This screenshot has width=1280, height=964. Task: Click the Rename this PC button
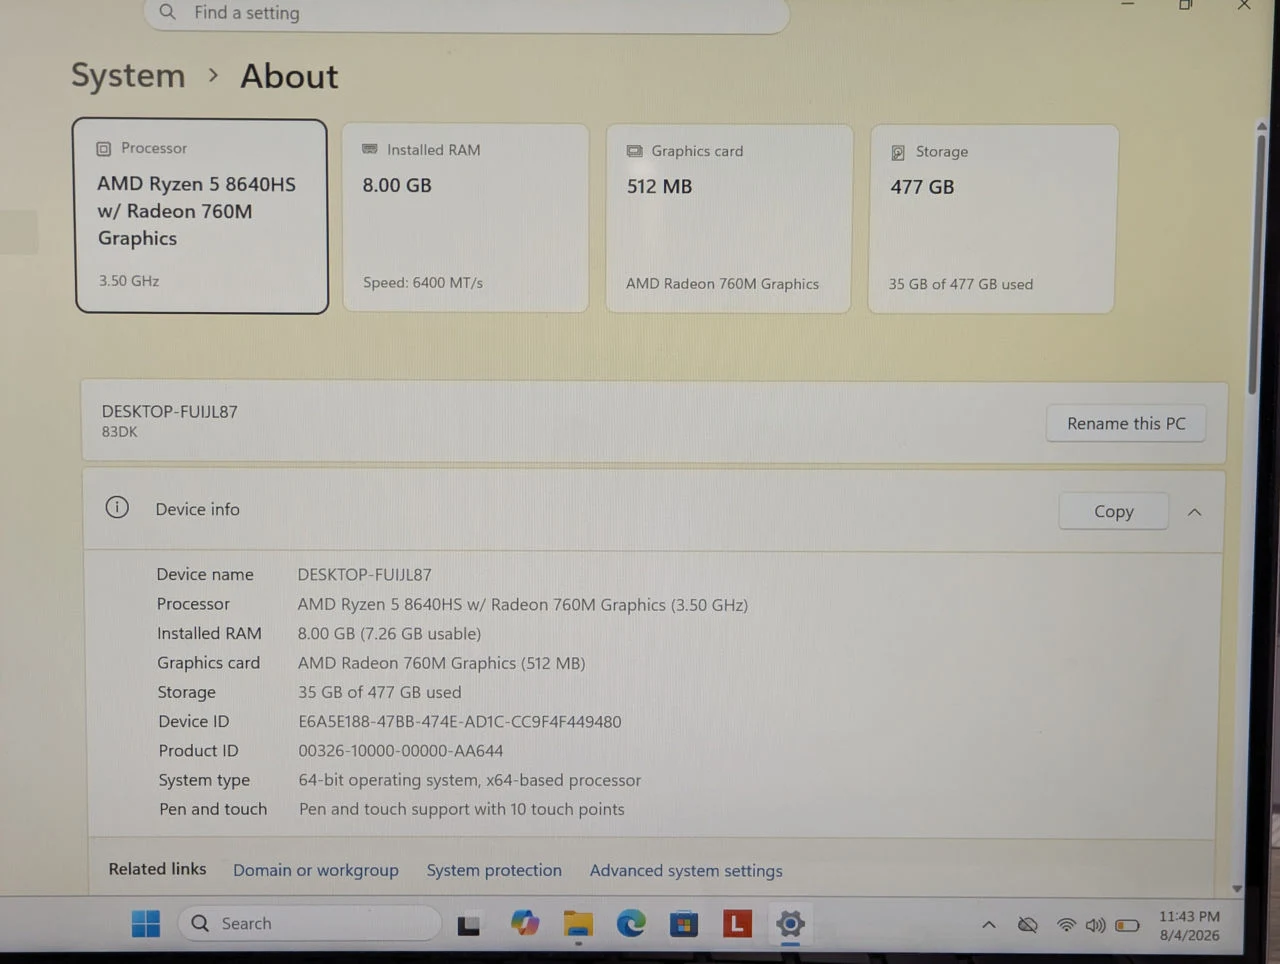click(x=1126, y=423)
